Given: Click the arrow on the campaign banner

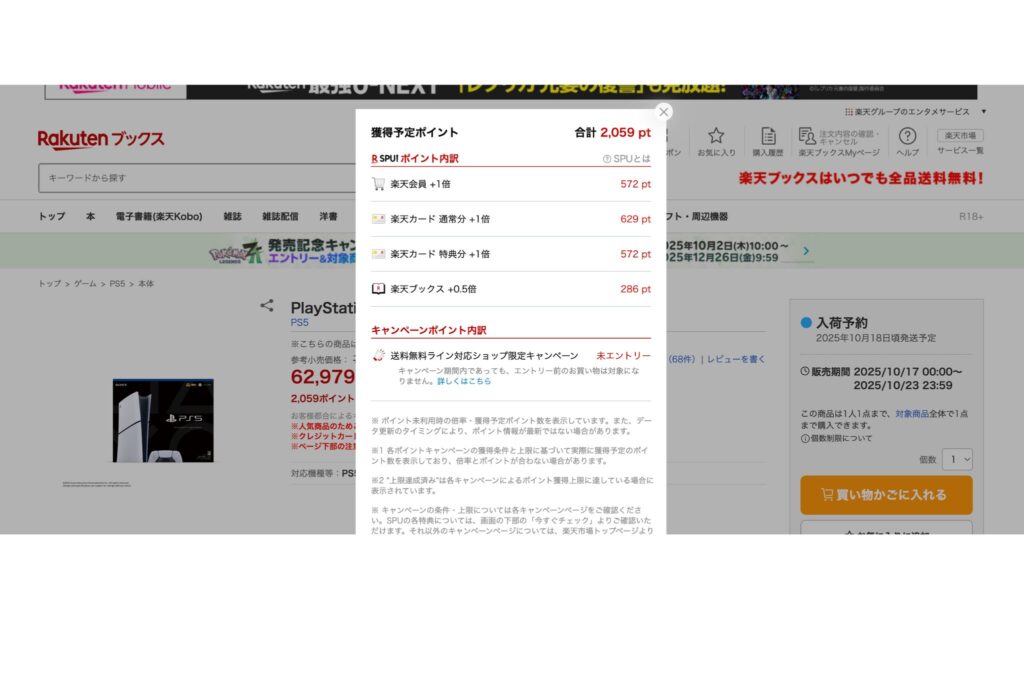Looking at the screenshot, I should click(806, 252).
